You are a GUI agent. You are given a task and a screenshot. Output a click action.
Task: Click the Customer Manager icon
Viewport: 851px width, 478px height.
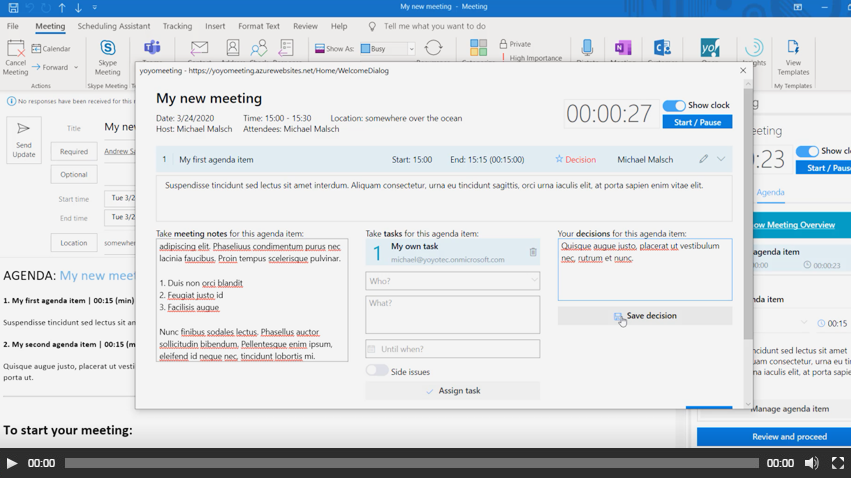tap(662, 48)
